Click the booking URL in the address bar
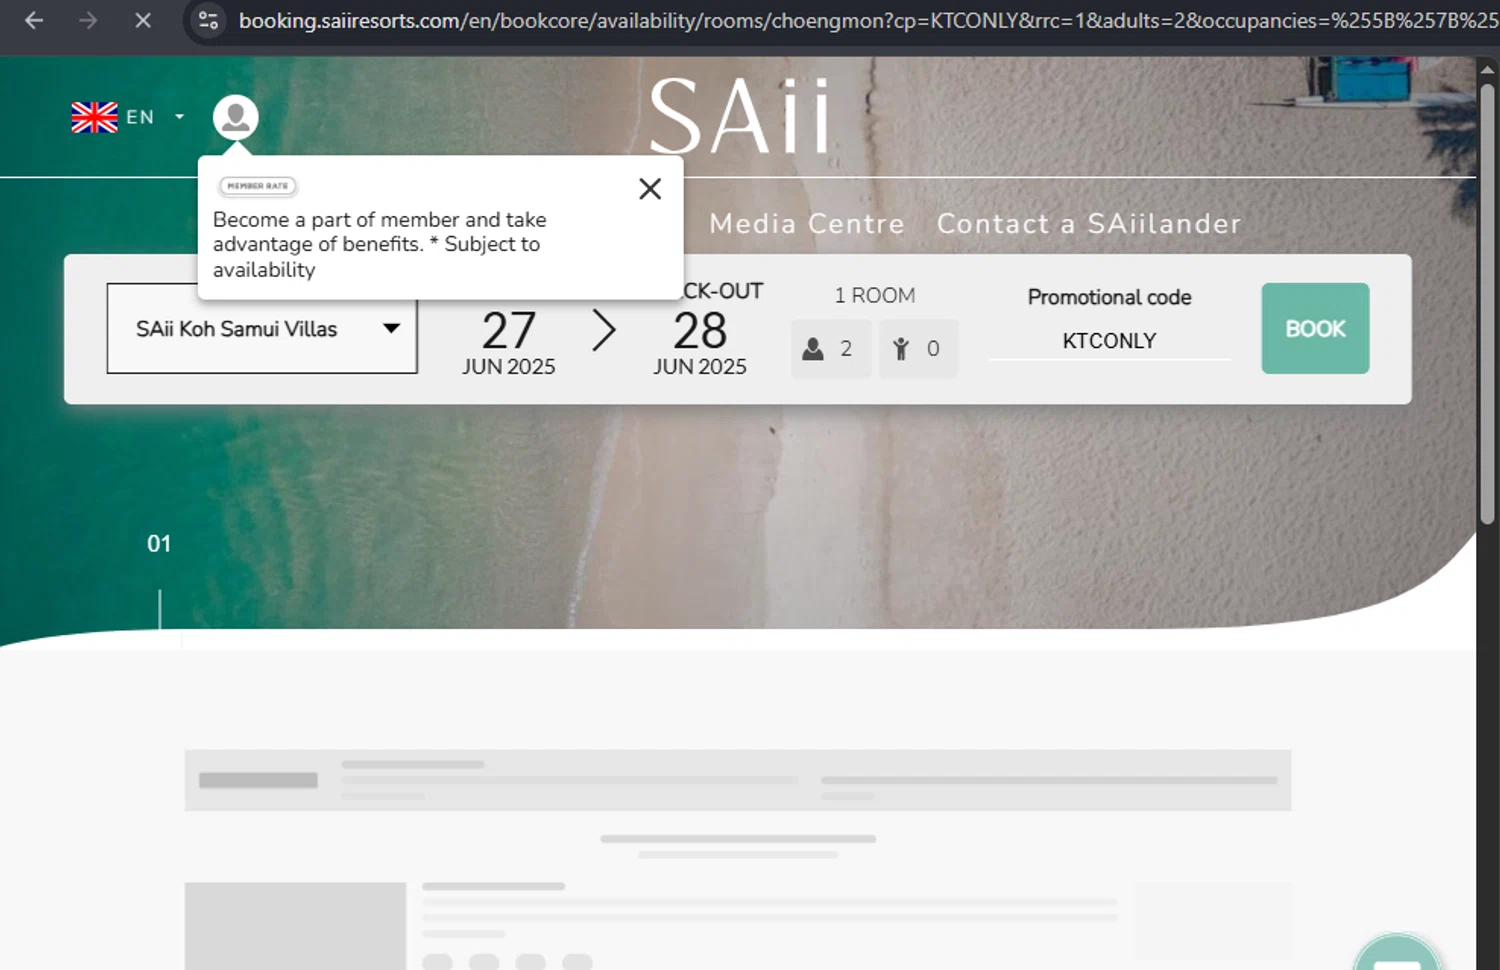This screenshot has height=970, width=1500. tap(868, 20)
